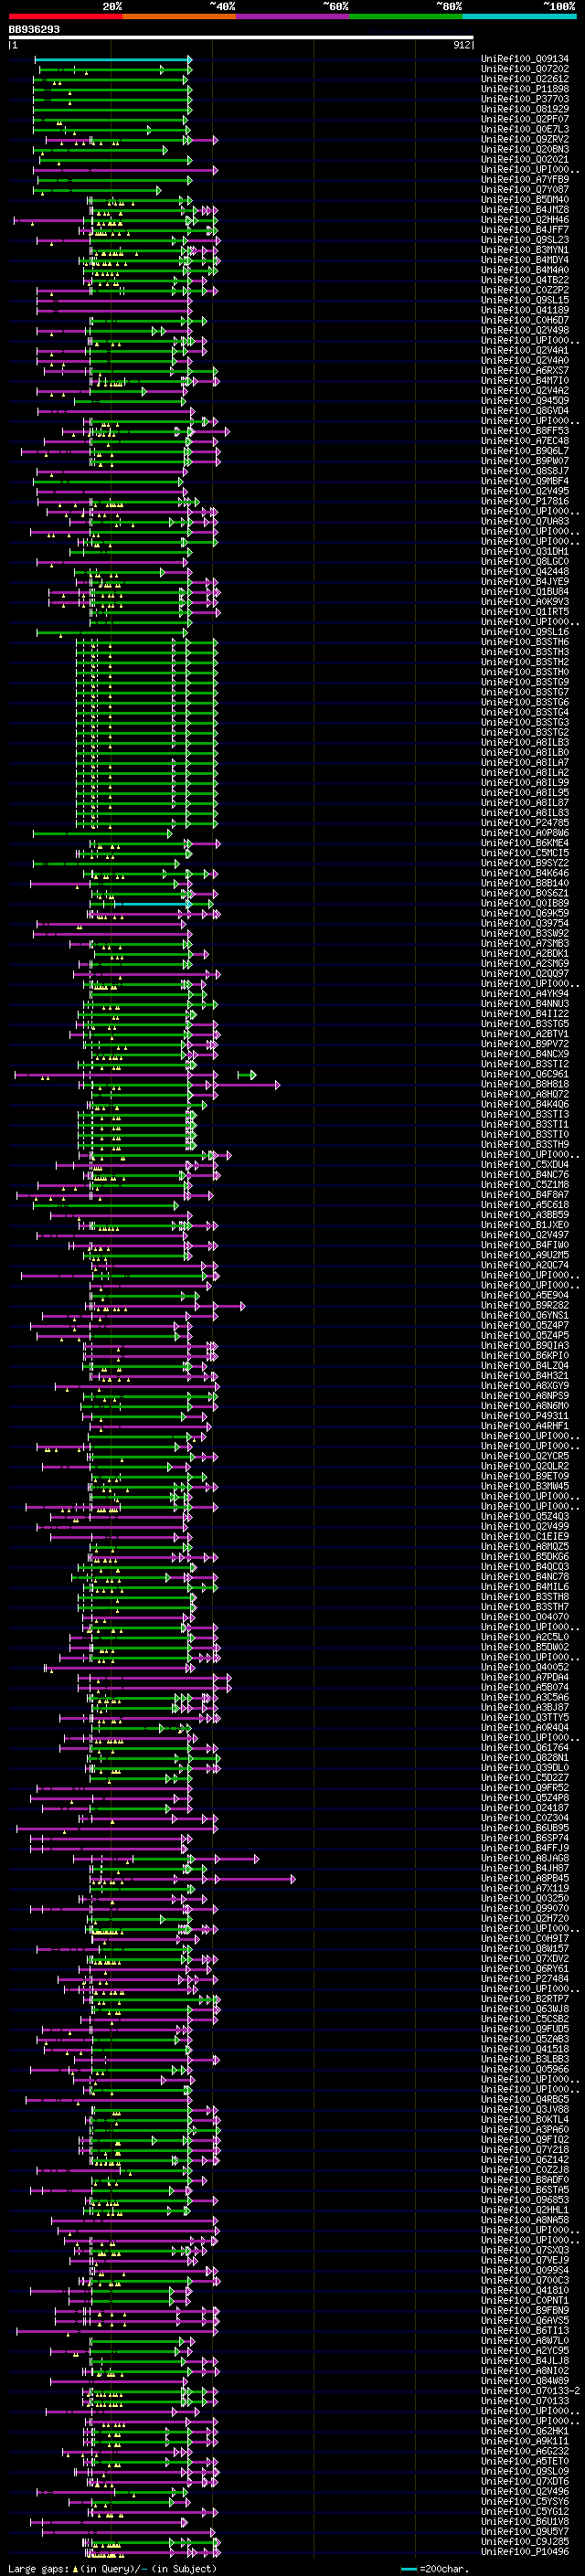Click label UniRef100_O96853
585x2576 pixels.
click(x=525, y=2200)
